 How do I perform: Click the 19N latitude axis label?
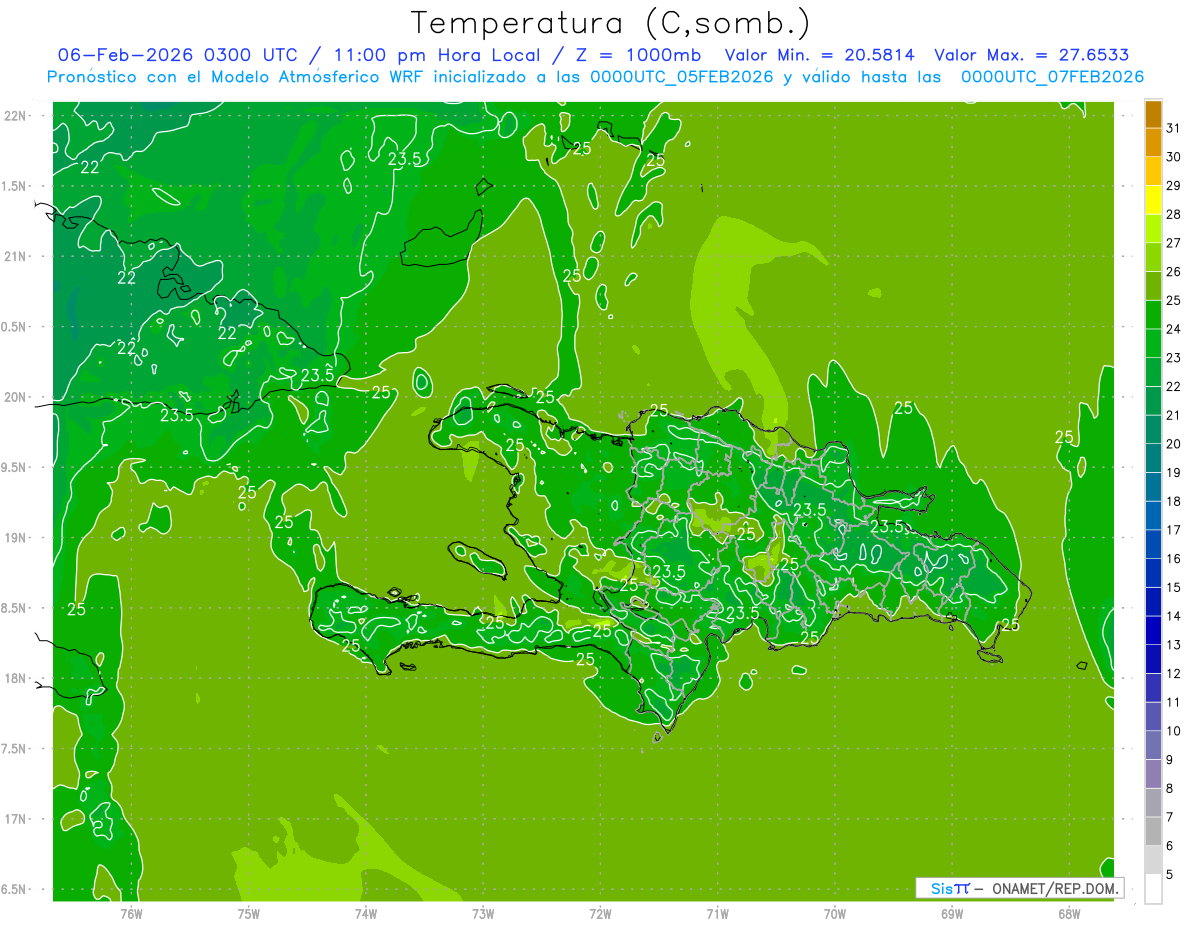[15, 538]
